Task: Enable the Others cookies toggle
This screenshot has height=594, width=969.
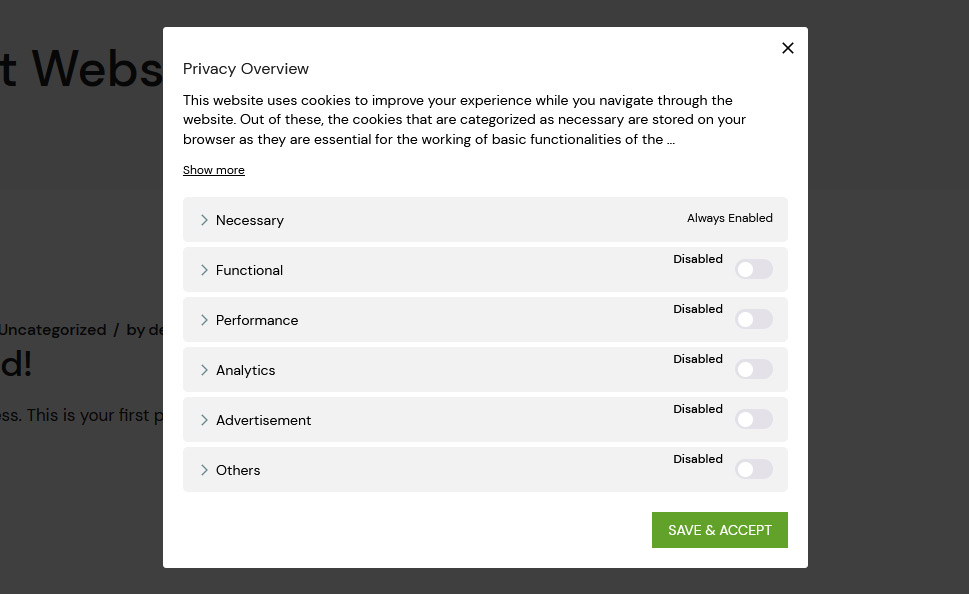Action: (754, 469)
